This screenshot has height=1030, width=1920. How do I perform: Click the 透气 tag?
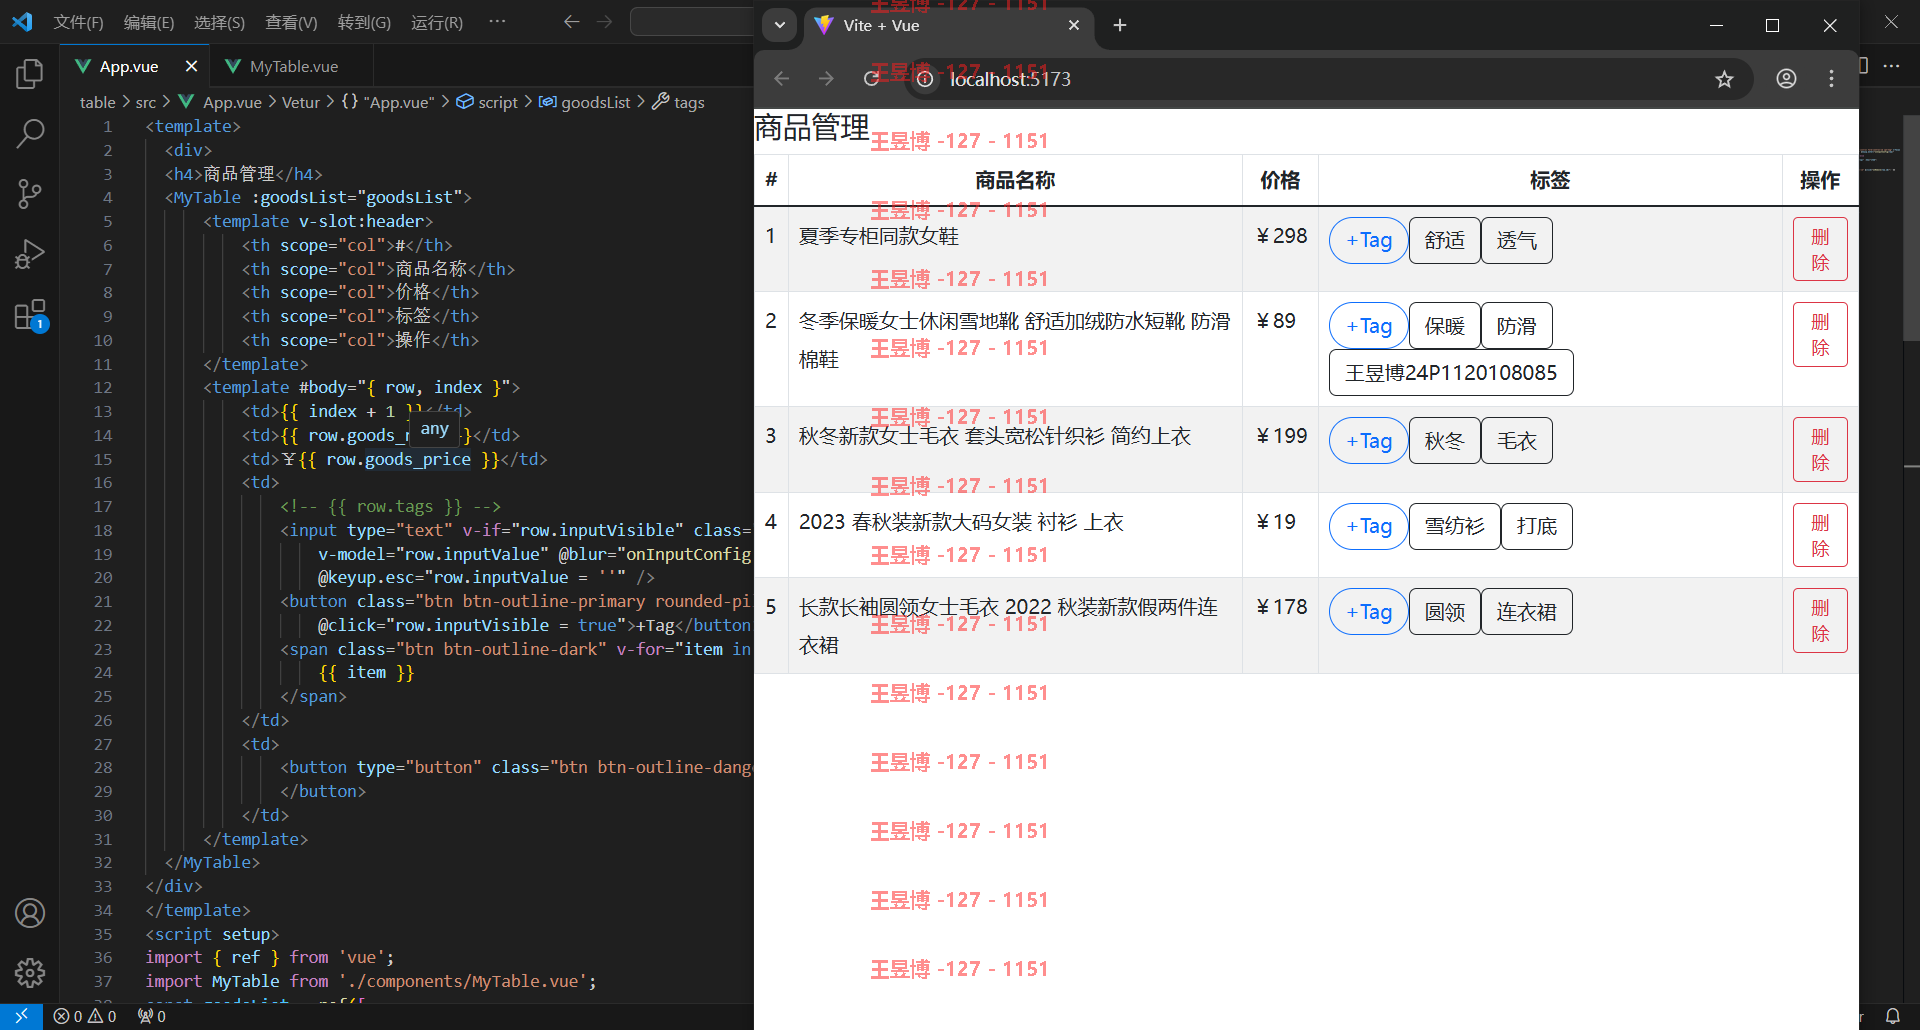(x=1516, y=240)
